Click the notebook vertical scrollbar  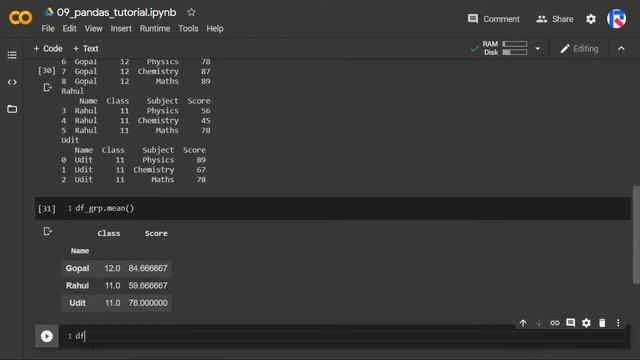pos(636,235)
